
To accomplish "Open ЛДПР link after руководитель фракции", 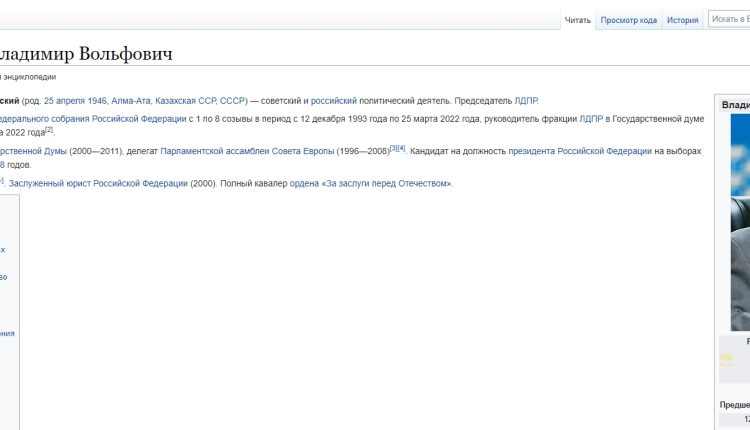I will coord(591,119).
